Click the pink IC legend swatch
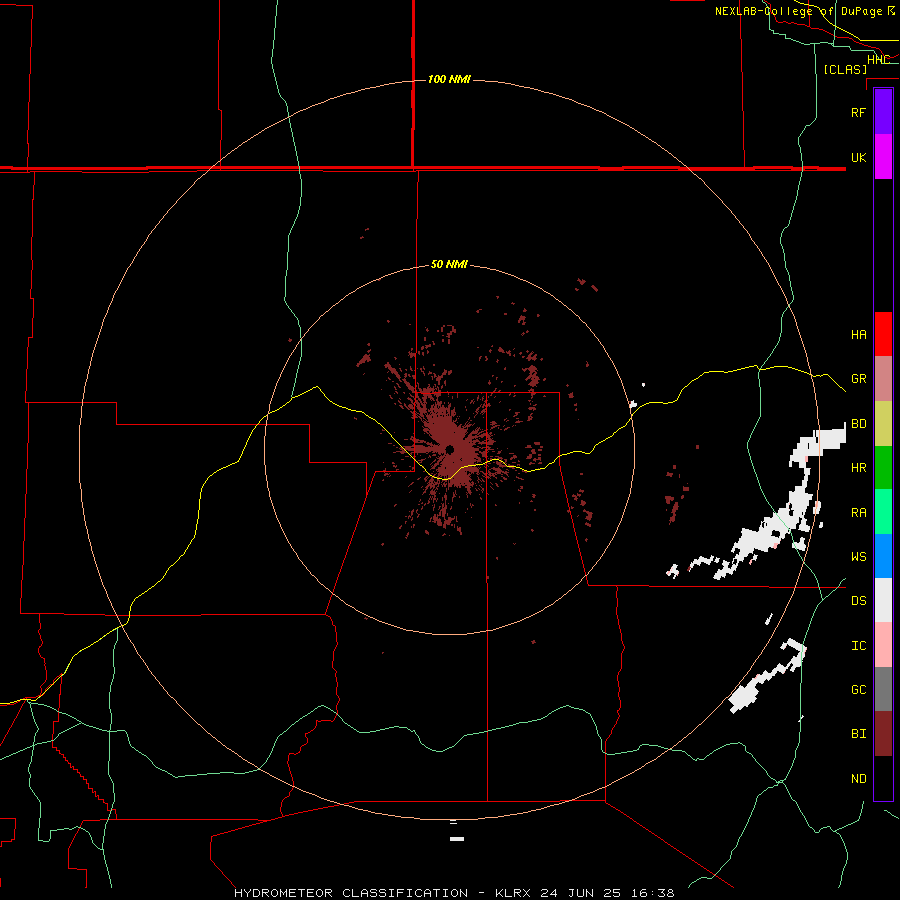Viewport: 900px width, 900px height. point(883,645)
